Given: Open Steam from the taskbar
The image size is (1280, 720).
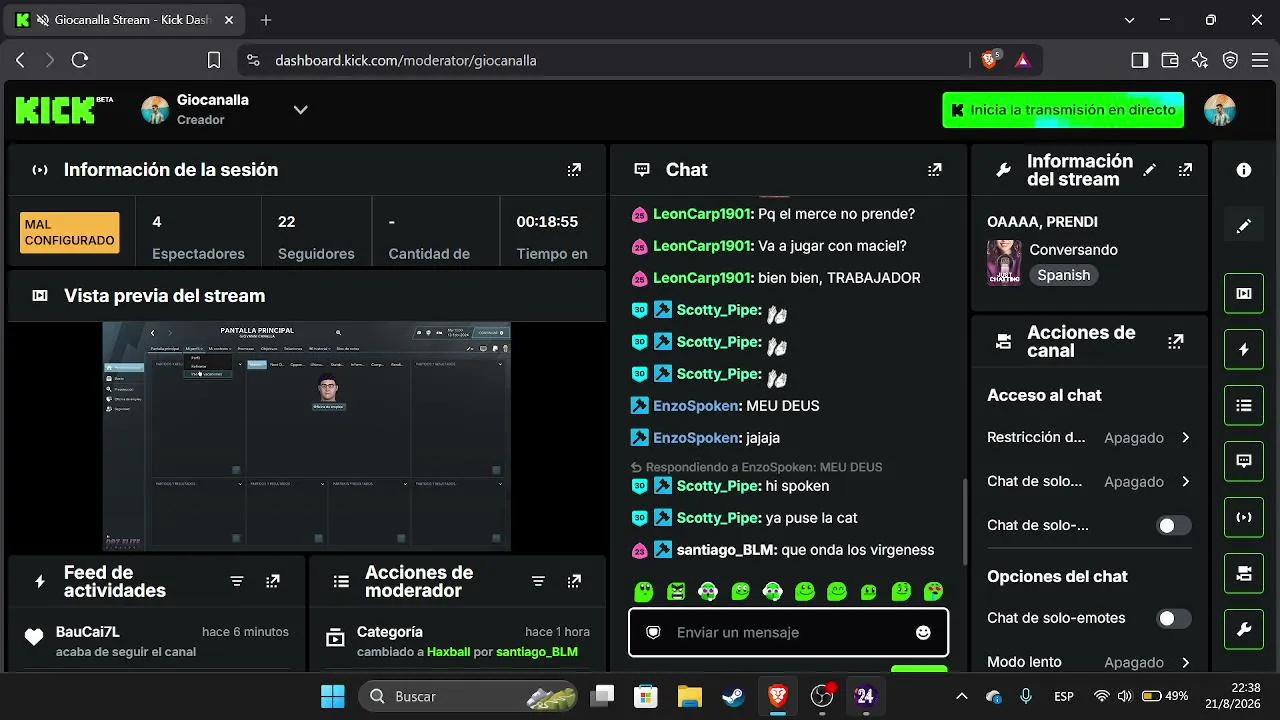Looking at the screenshot, I should (x=733, y=696).
